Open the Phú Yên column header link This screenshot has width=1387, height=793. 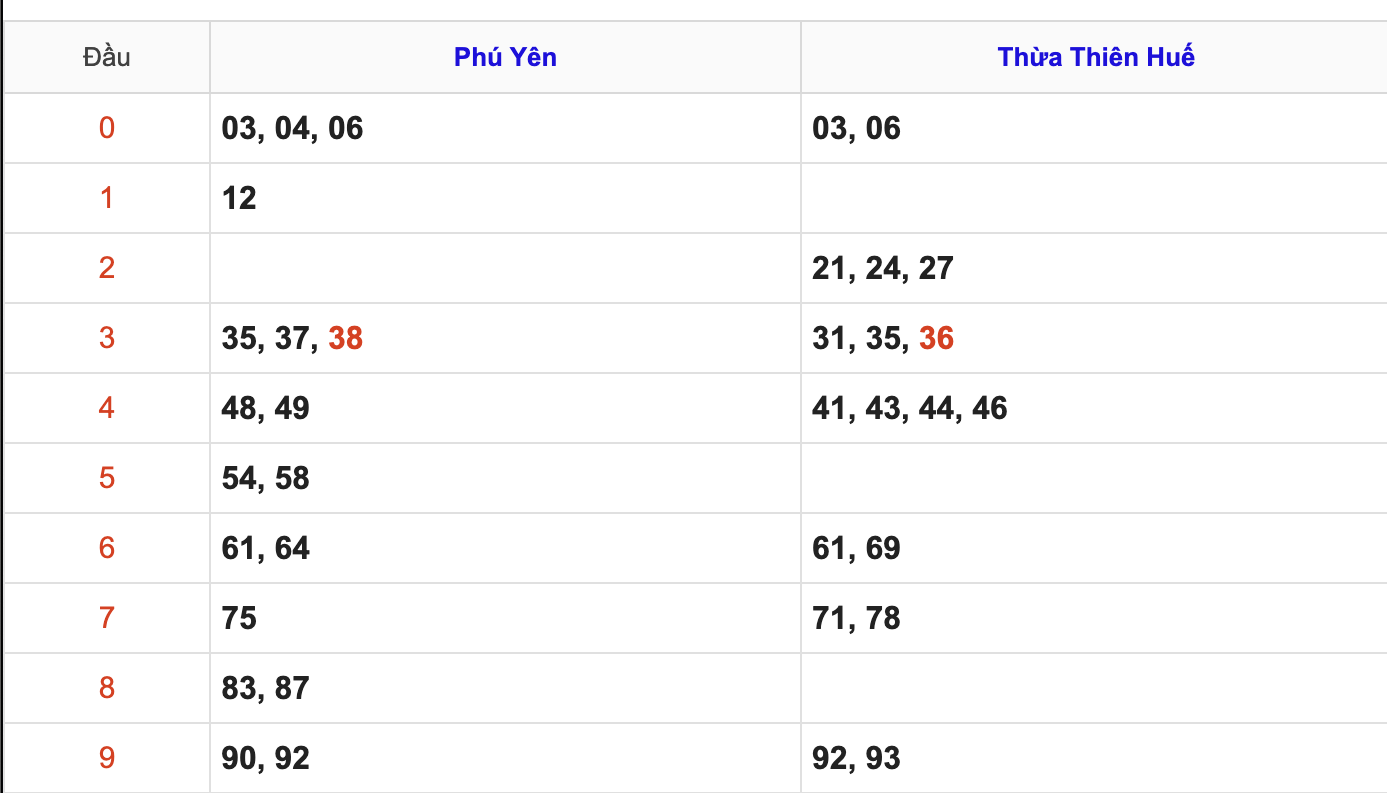click(x=505, y=57)
